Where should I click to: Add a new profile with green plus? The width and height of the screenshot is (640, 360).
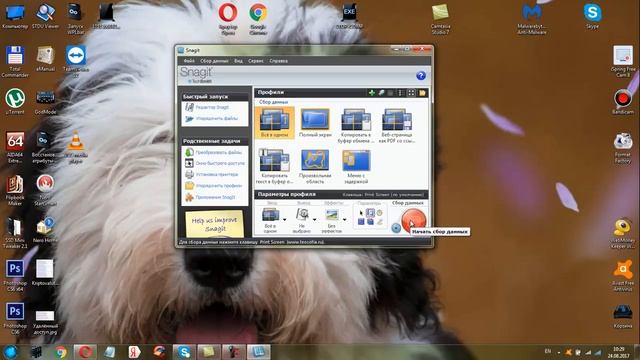tap(372, 93)
